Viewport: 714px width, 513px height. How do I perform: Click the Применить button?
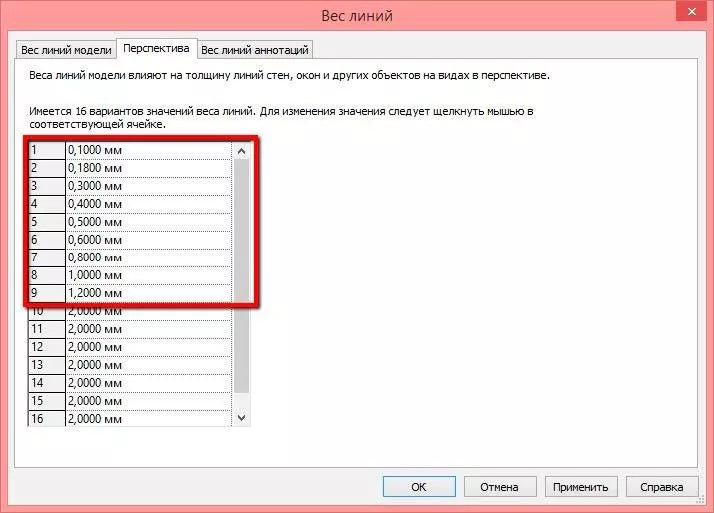[581, 487]
